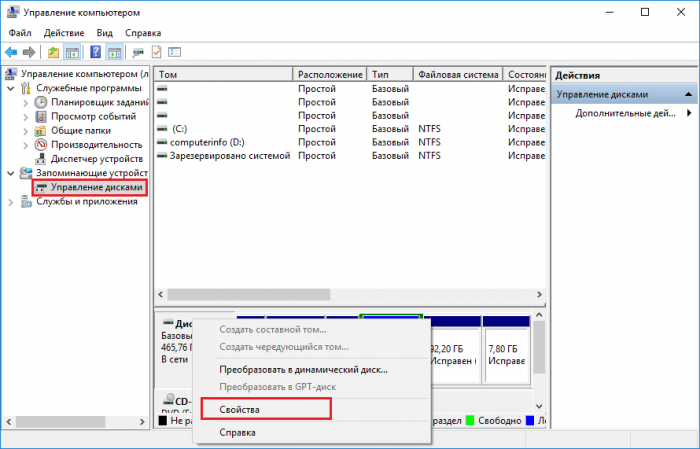Click the volume list horizontal scrollbar
The height and width of the screenshot is (449, 700).
point(350,295)
